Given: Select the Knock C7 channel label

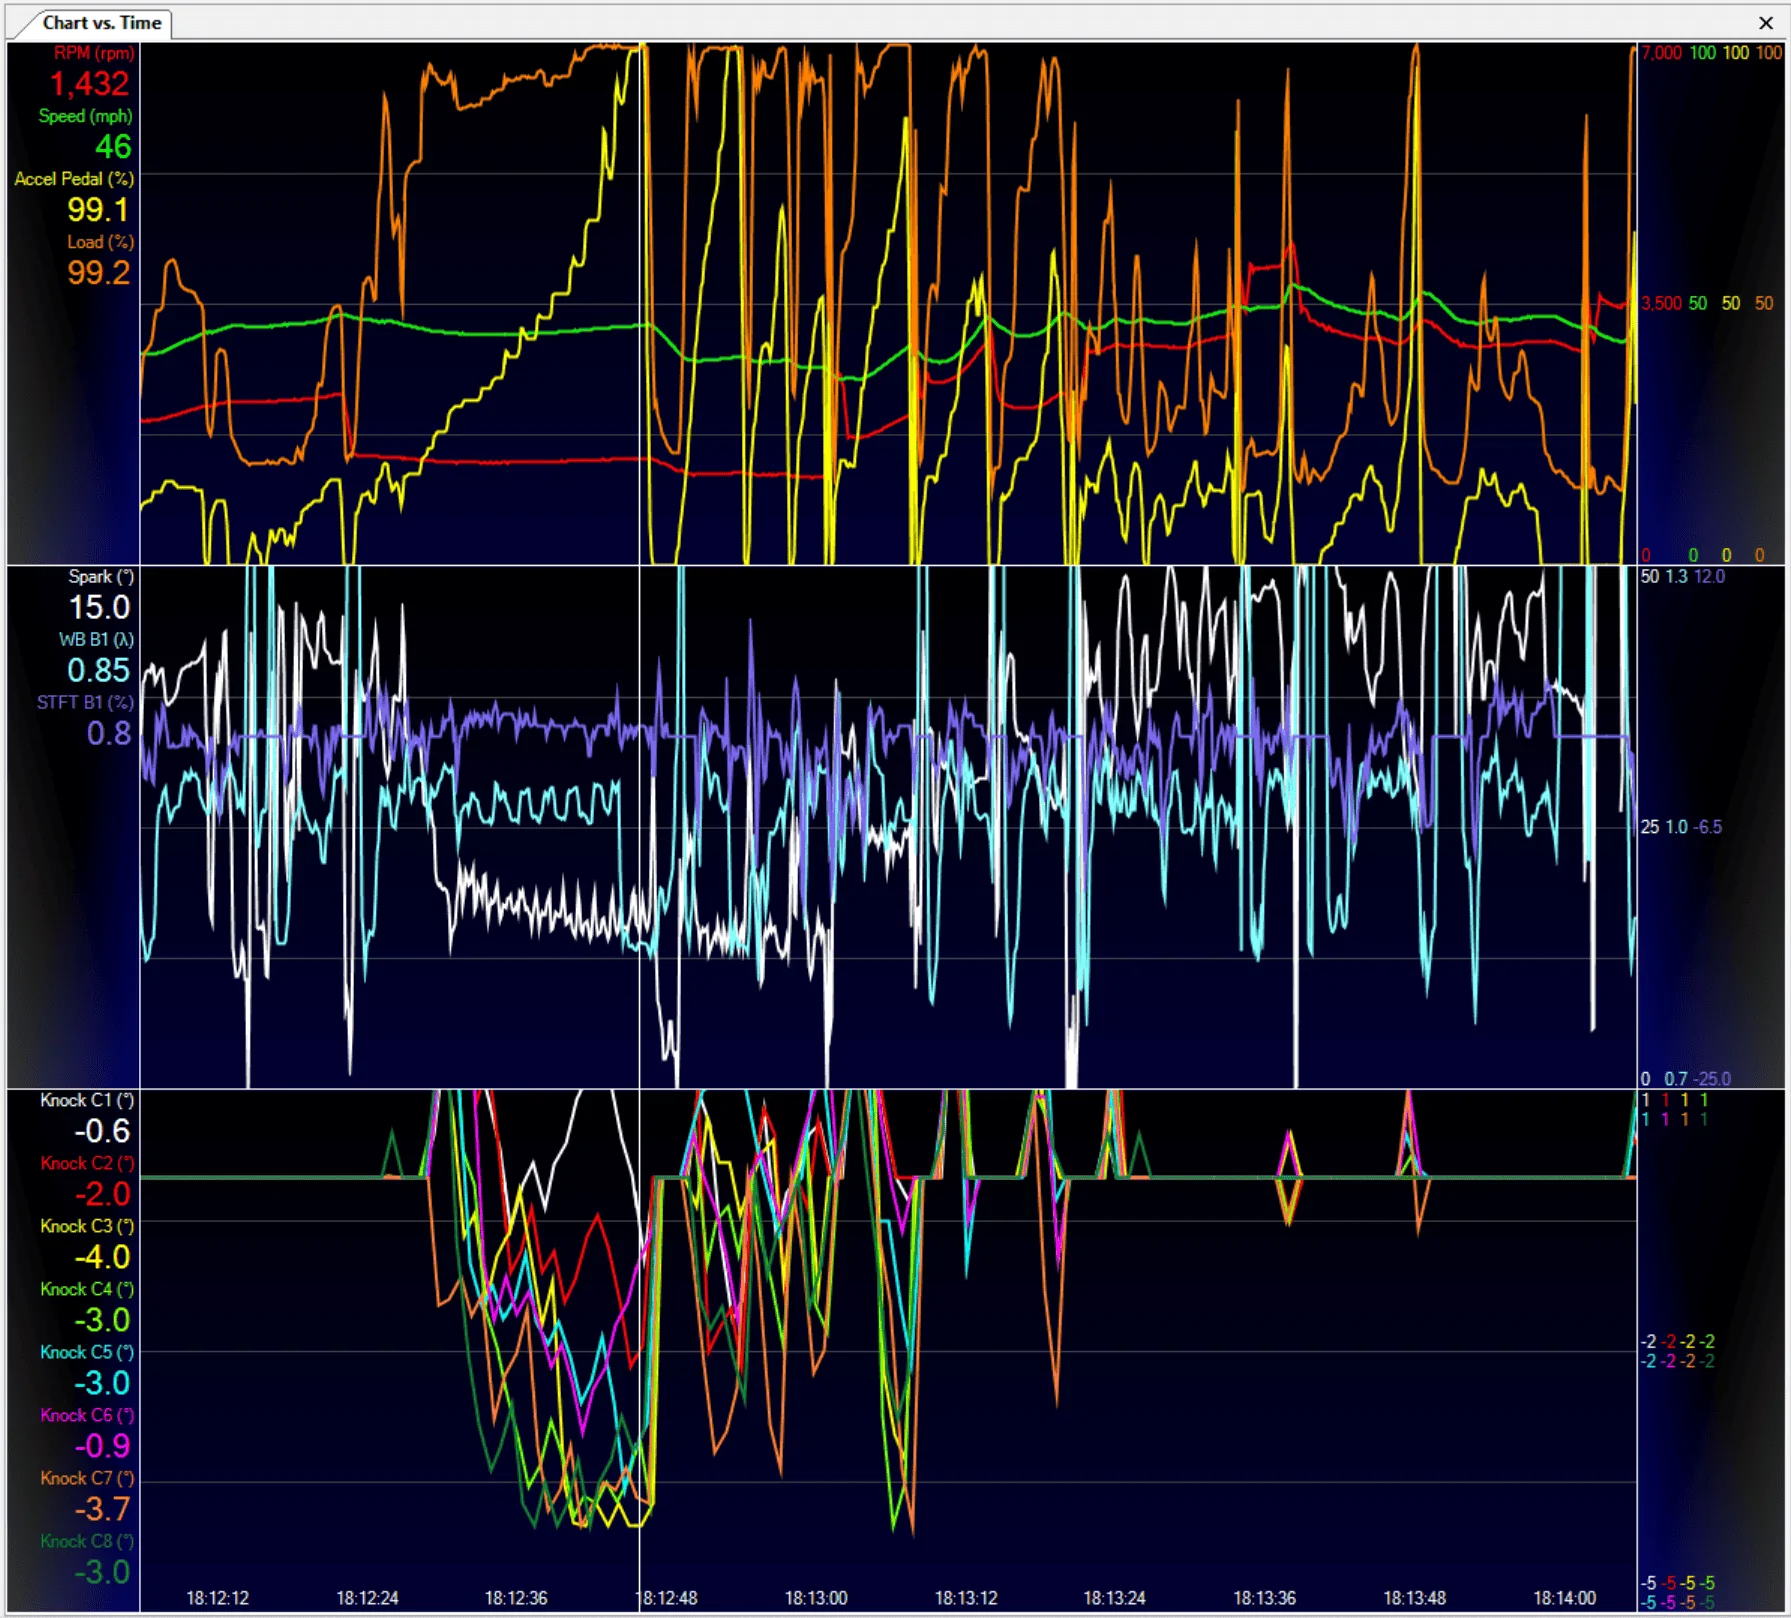Looking at the screenshot, I should click(x=87, y=1479).
